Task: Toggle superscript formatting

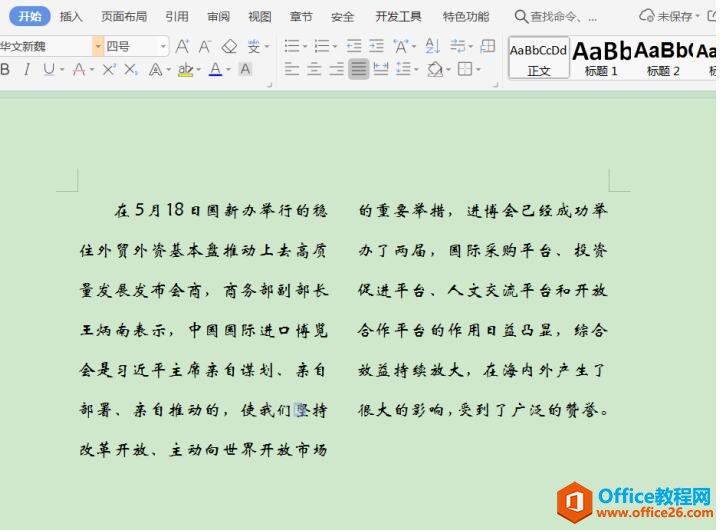Action: (x=109, y=70)
